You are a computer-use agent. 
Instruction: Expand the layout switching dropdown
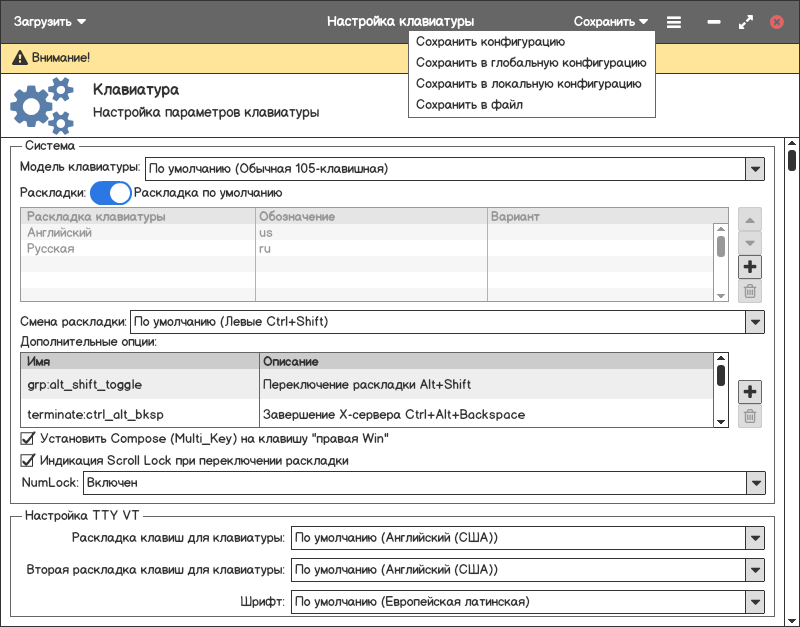(755, 322)
